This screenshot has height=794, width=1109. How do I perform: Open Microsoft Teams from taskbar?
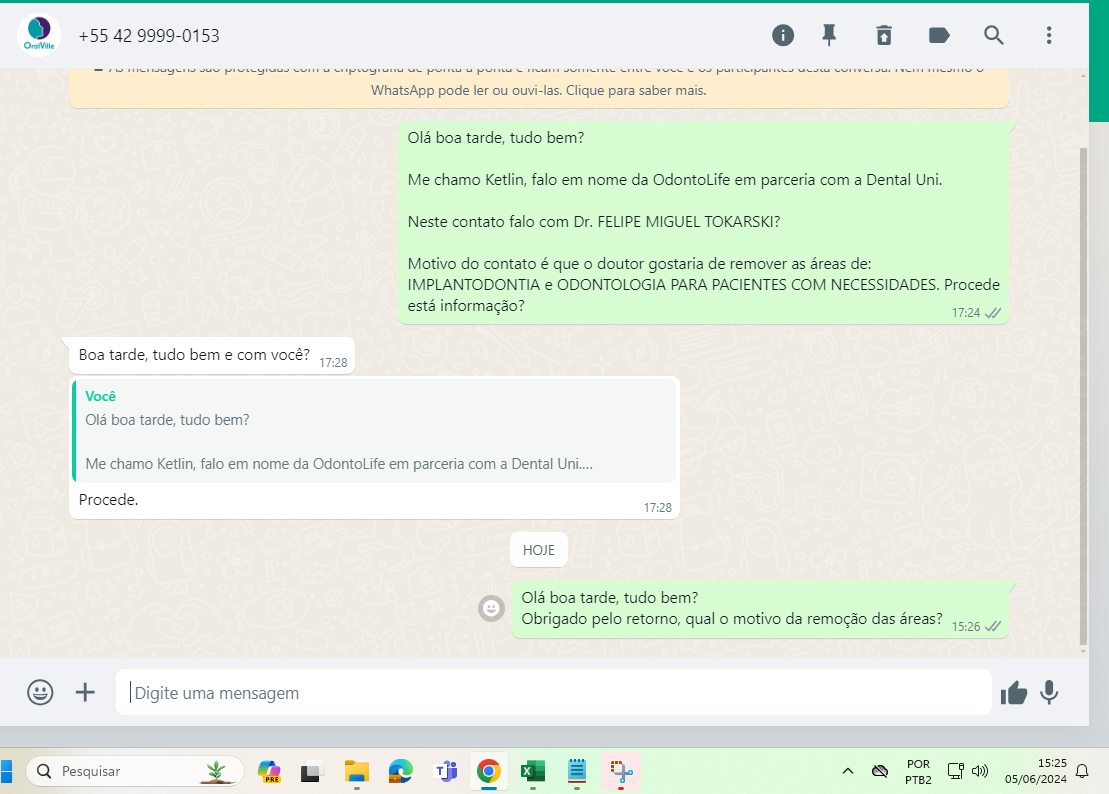[x=446, y=771]
